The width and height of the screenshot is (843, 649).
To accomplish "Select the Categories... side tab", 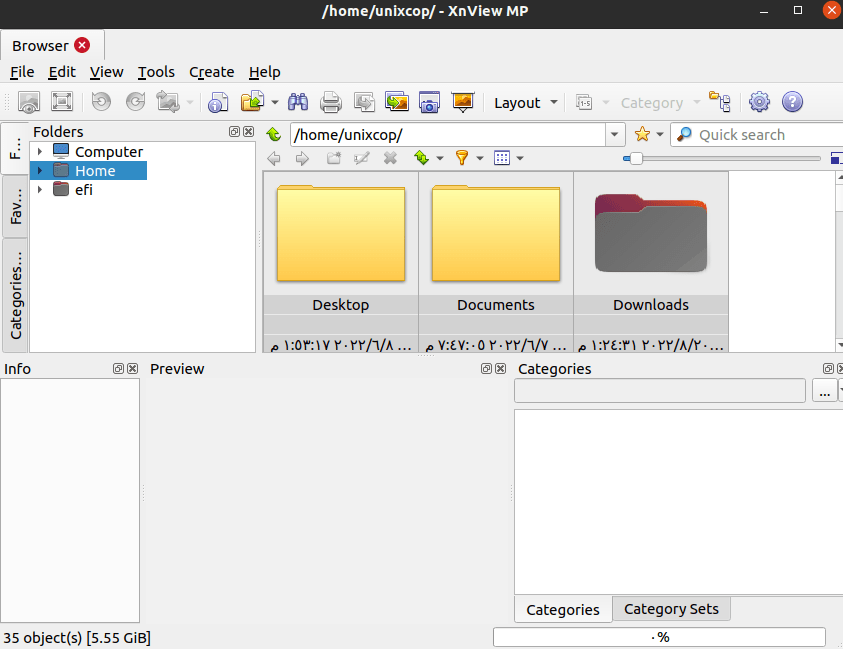I will tap(16, 295).
